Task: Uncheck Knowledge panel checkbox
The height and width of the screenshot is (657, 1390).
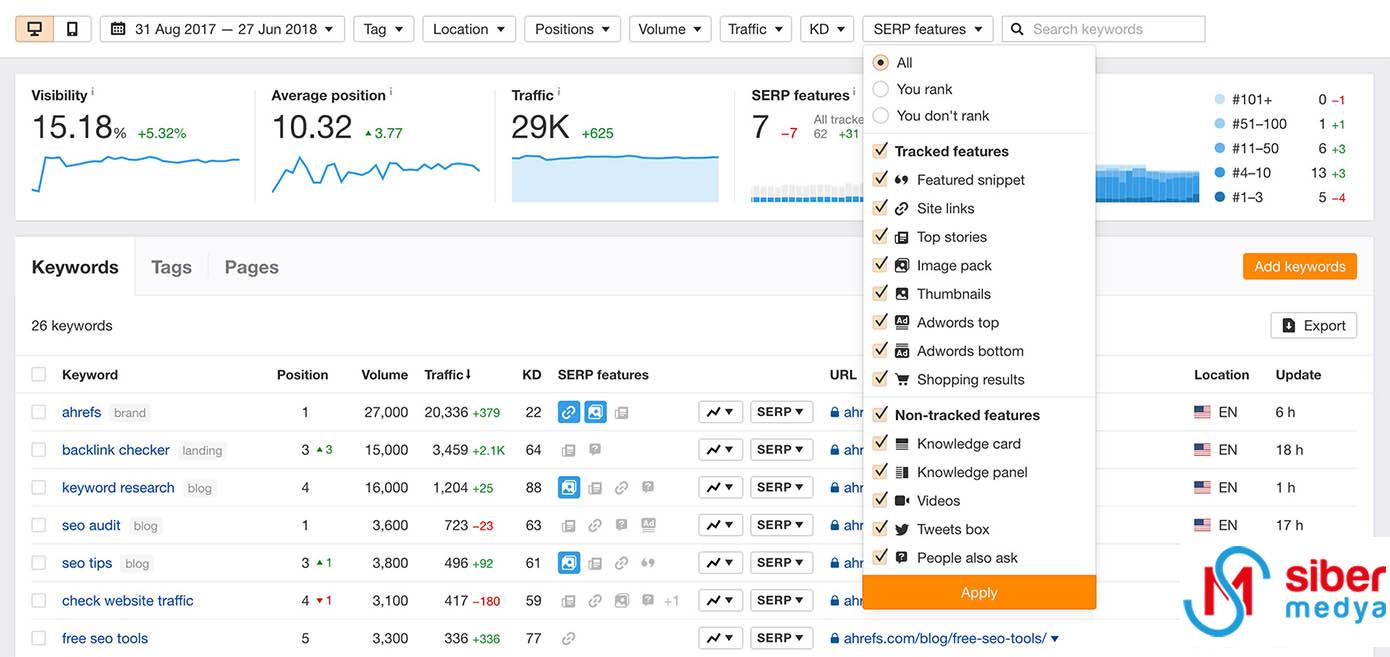Action: (x=880, y=471)
